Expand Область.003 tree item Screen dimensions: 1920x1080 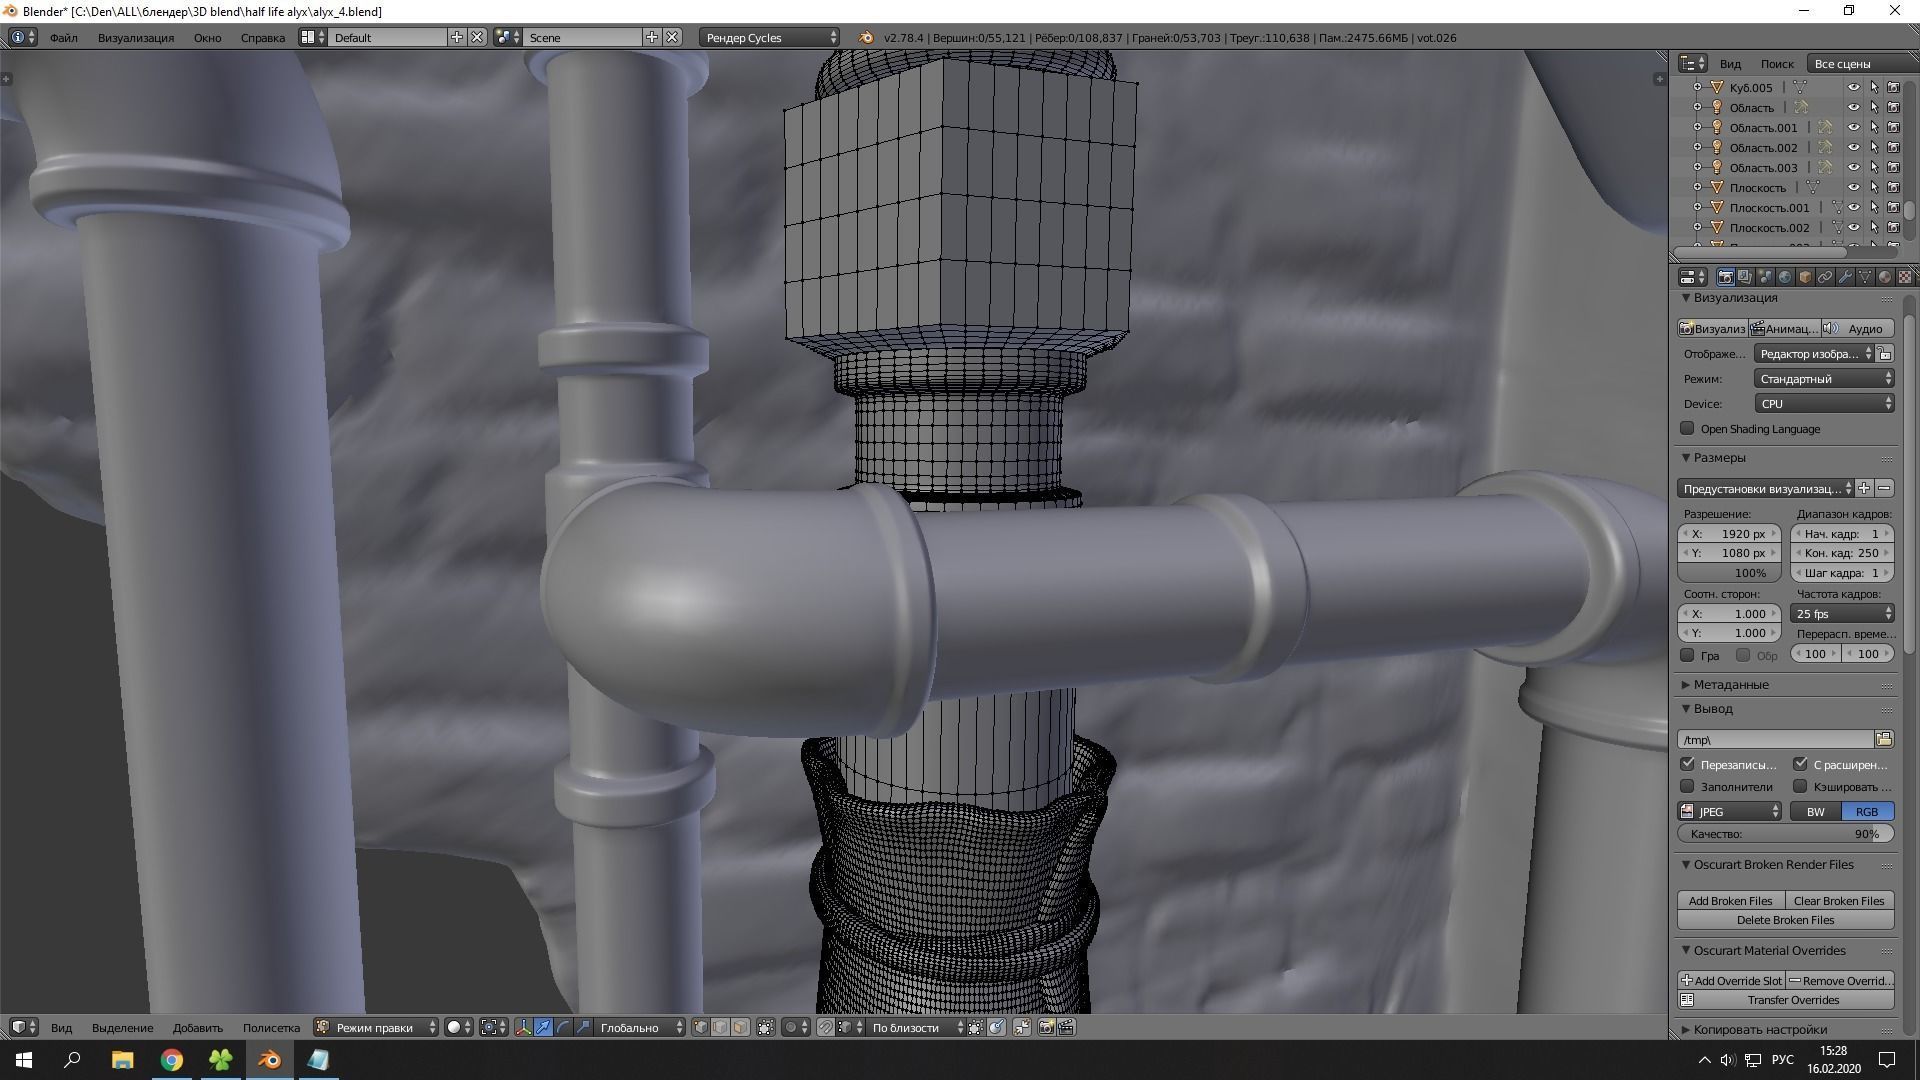click(1697, 167)
